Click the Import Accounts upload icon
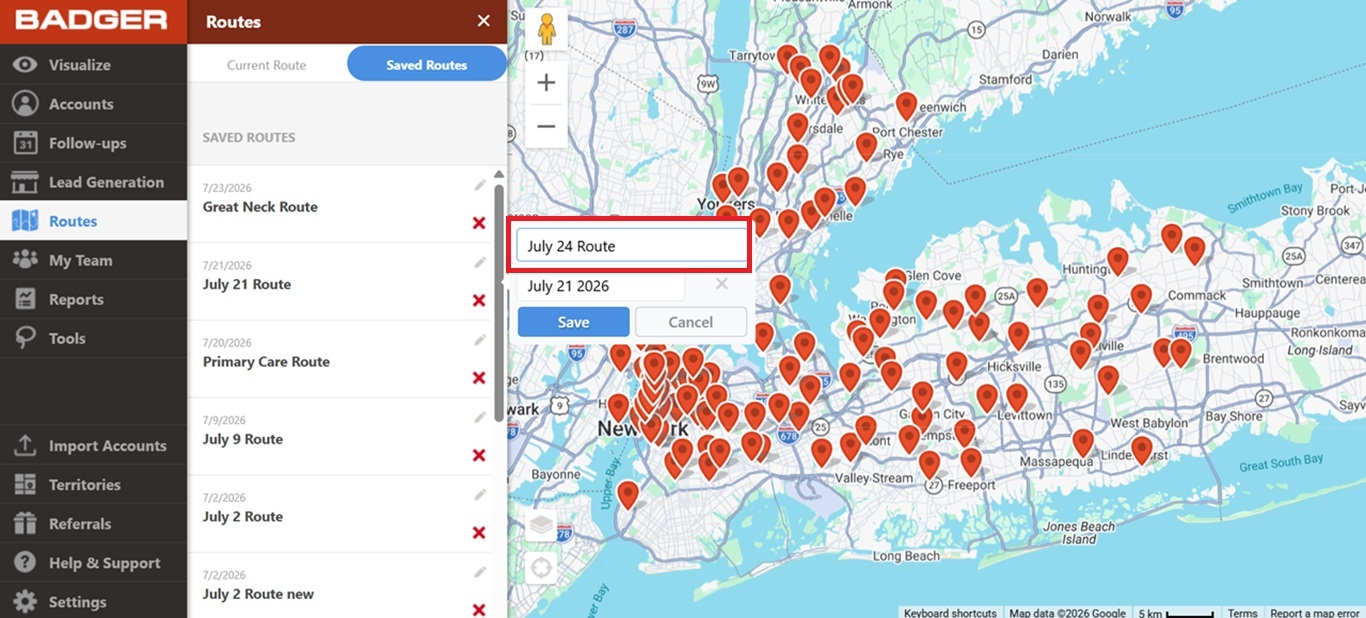1366x618 pixels. click(25, 446)
